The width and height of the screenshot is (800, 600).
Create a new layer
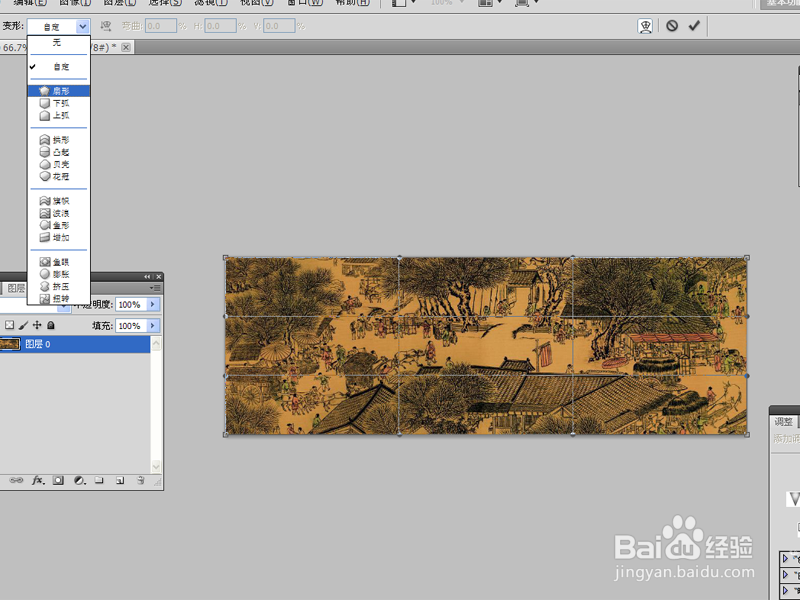coord(120,480)
